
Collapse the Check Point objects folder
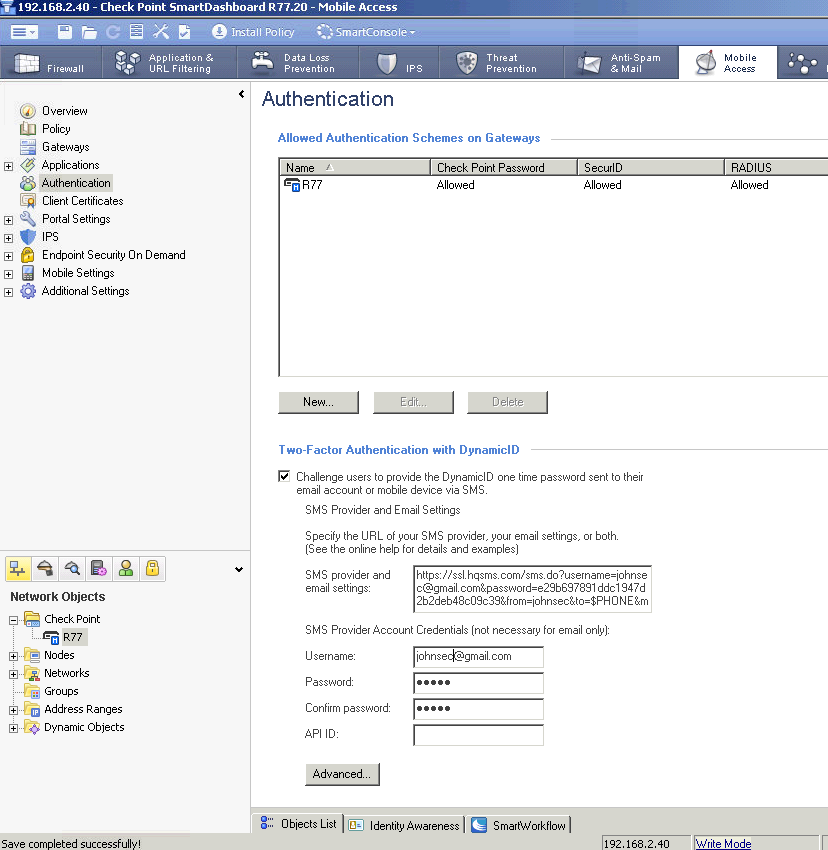pyautogui.click(x=14, y=620)
